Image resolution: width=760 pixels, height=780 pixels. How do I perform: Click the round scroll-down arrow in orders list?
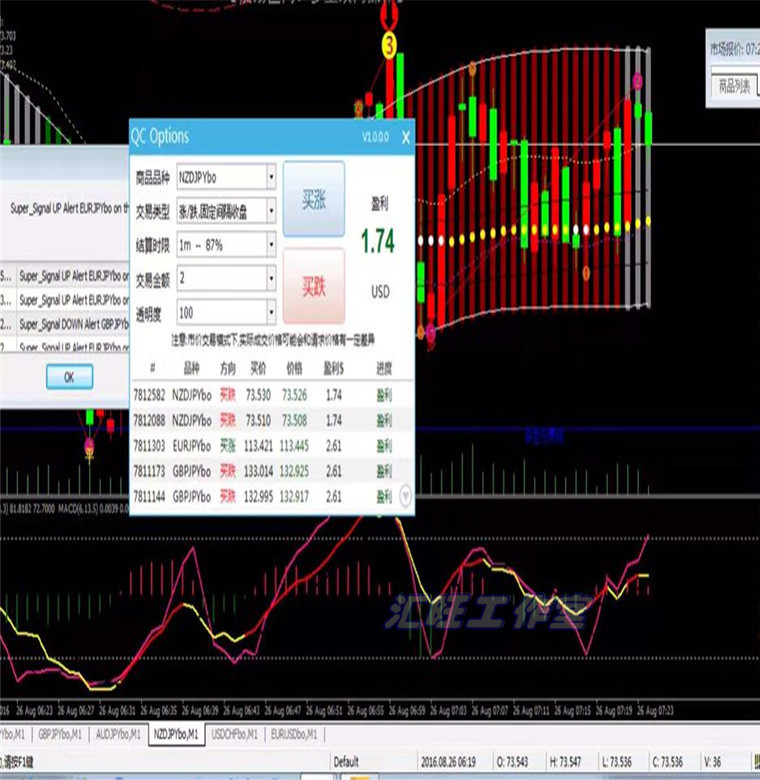pyautogui.click(x=405, y=494)
